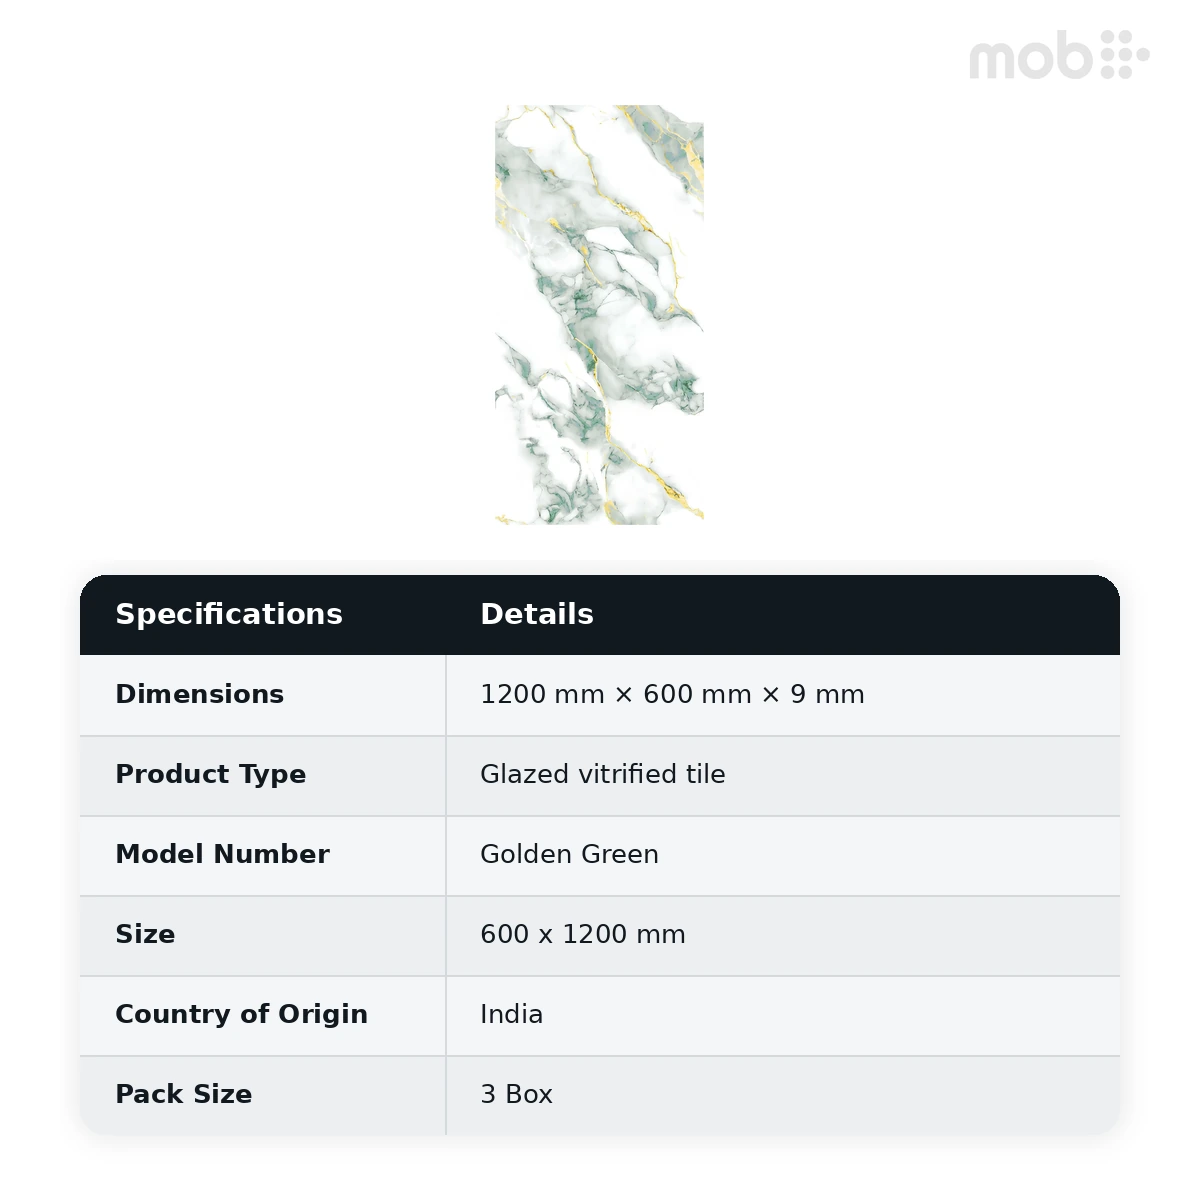Click the Model Number label

pos(223,854)
